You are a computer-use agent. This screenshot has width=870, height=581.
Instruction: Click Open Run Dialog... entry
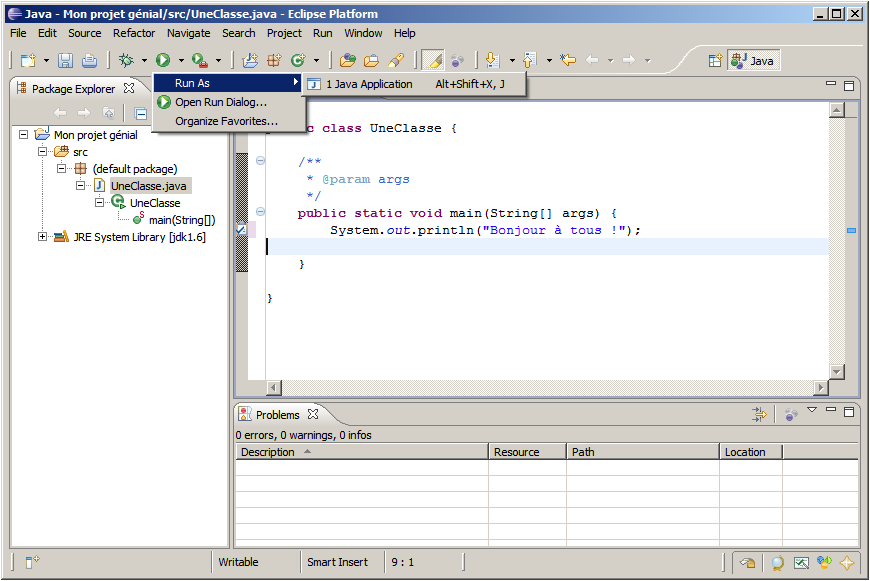220,102
